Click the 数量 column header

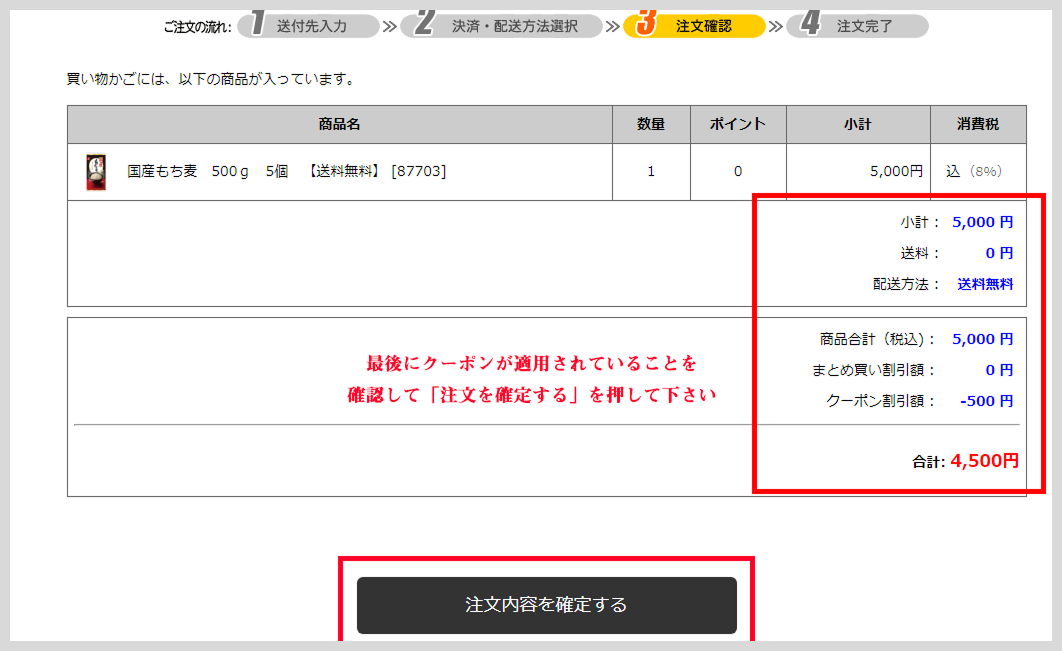point(651,125)
